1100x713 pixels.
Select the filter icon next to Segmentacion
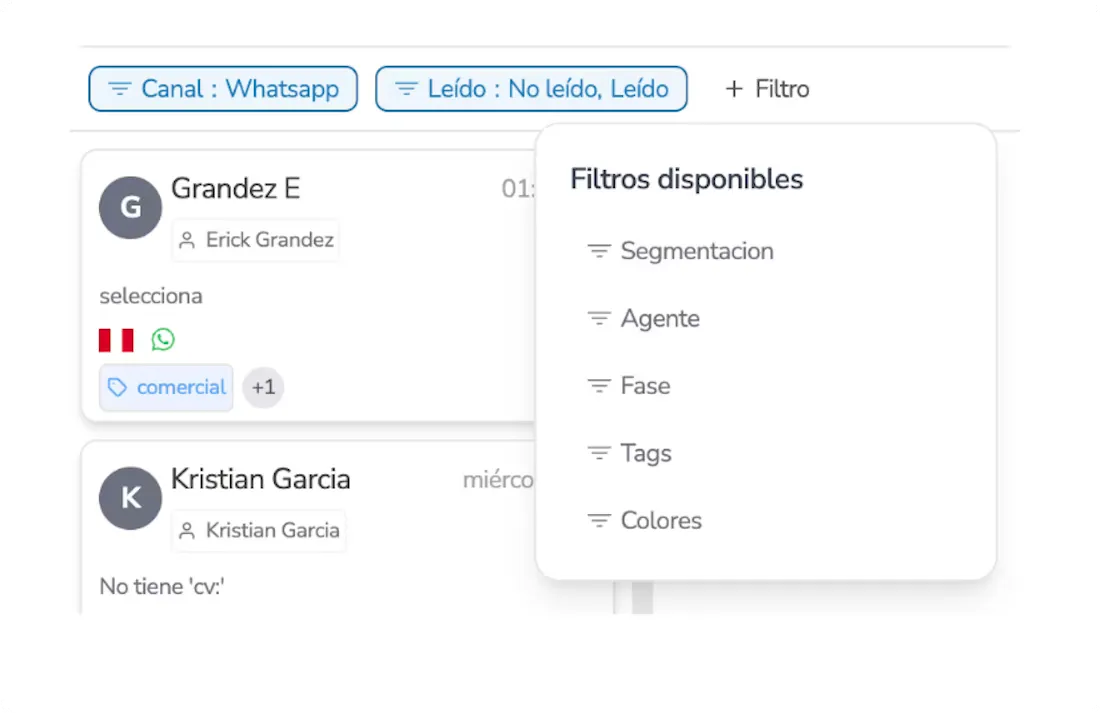point(598,252)
